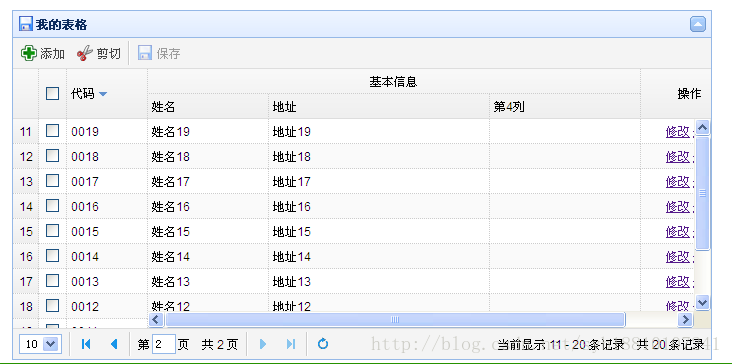Click the scissors 剪切 icon
The width and height of the screenshot is (732, 364).
(x=85, y=53)
